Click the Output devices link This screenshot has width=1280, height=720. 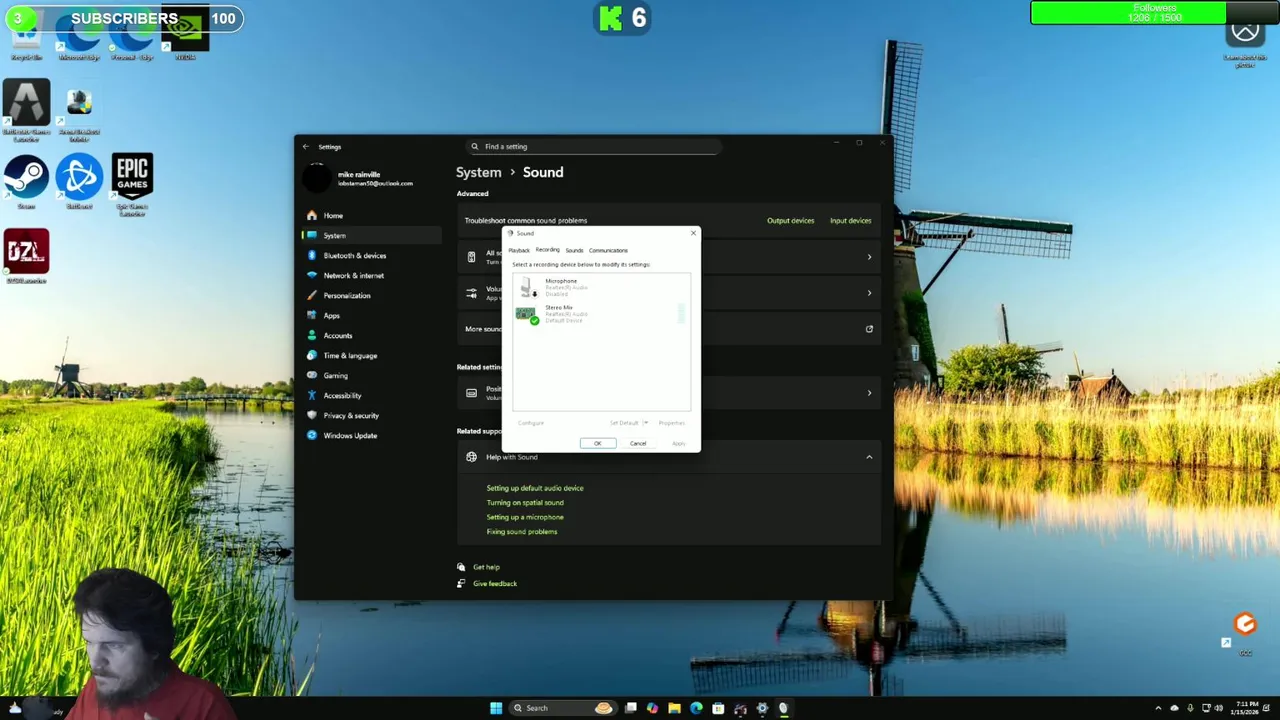[x=790, y=220]
